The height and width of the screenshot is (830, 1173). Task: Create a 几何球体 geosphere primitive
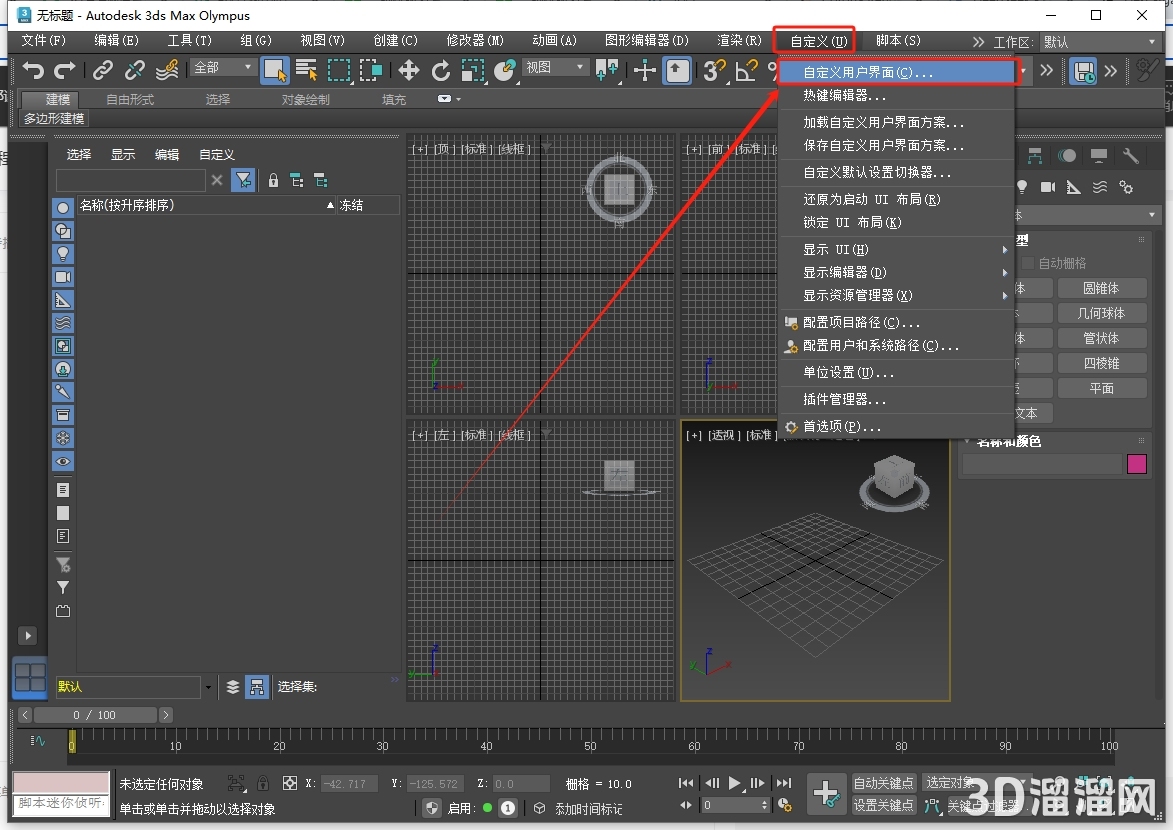coord(1101,314)
